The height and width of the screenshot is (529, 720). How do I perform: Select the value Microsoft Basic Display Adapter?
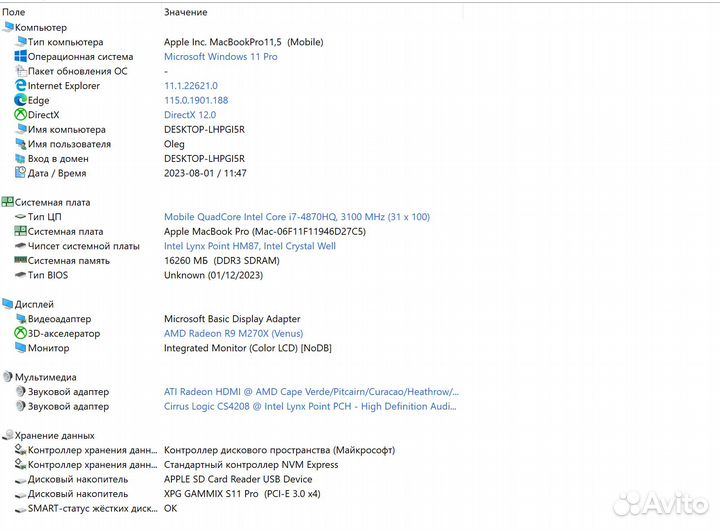(x=232, y=319)
